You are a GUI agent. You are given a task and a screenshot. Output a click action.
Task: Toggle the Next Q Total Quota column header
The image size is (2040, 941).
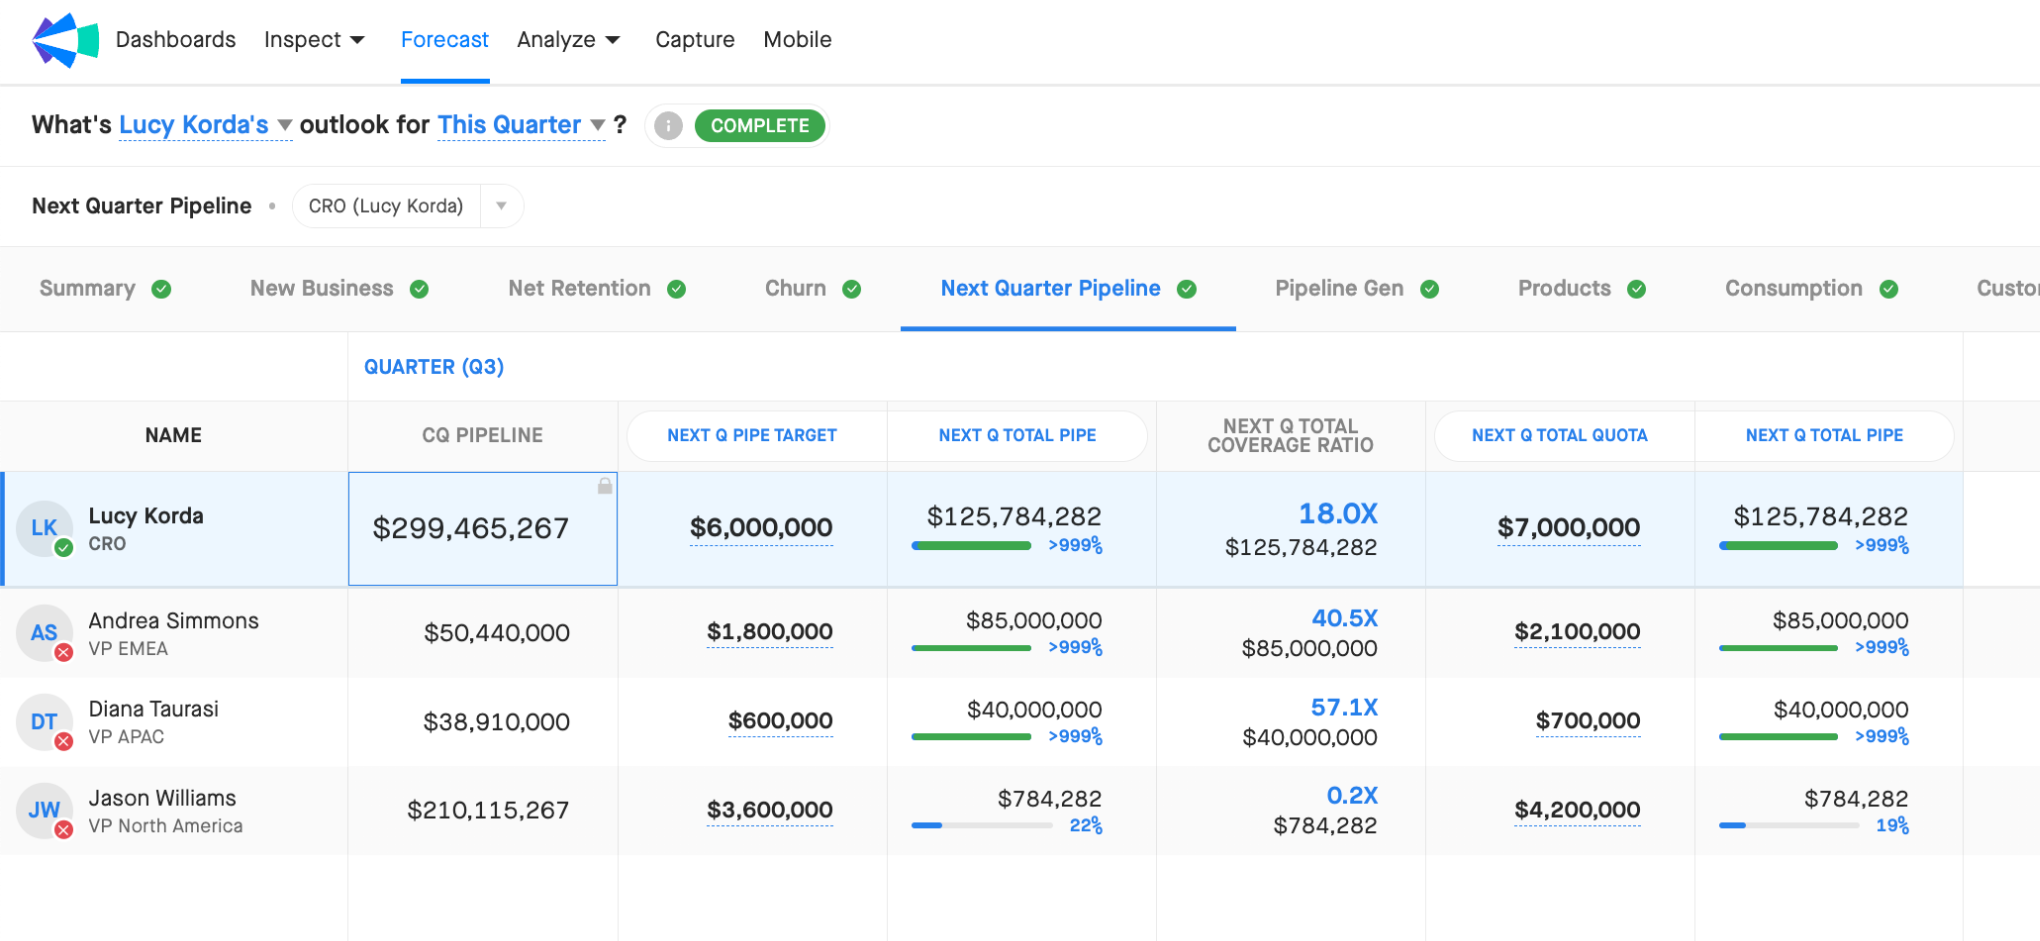tap(1559, 436)
